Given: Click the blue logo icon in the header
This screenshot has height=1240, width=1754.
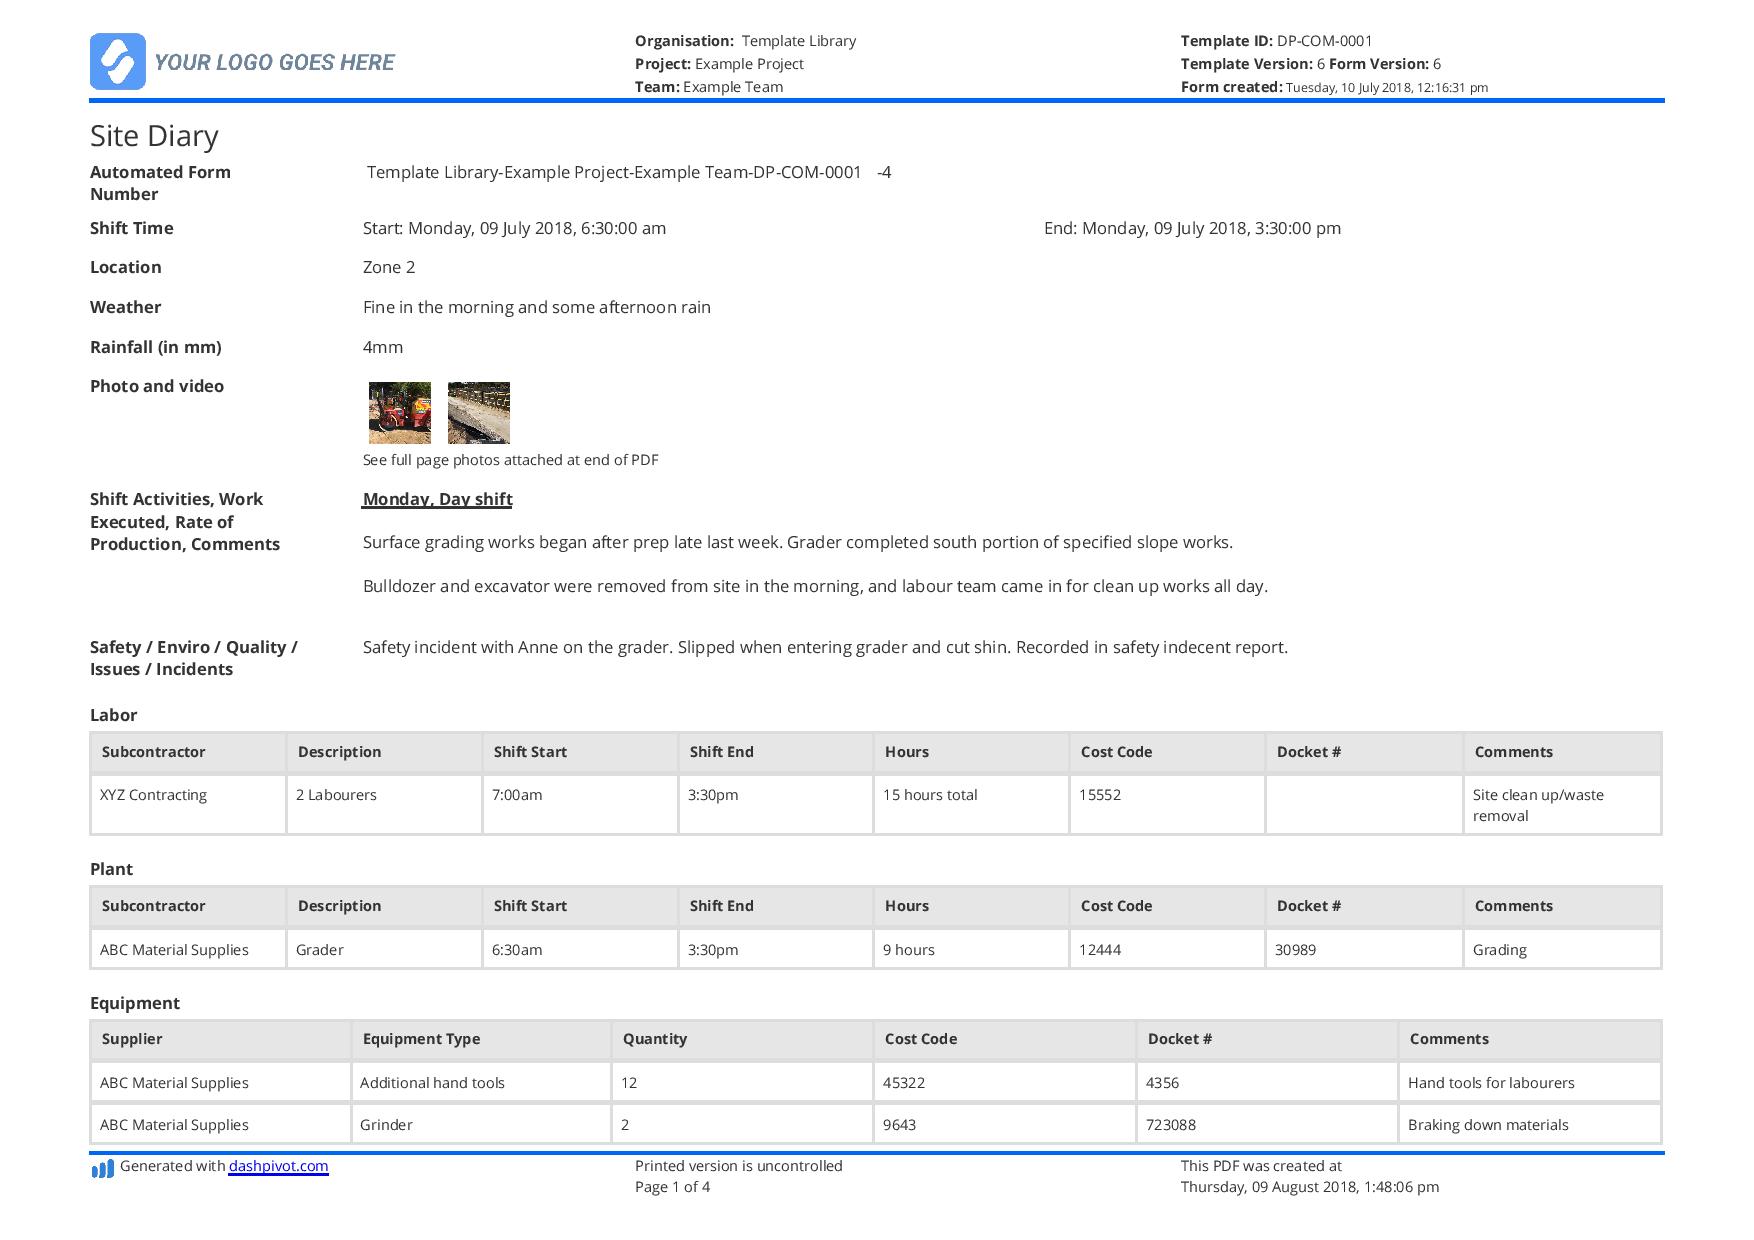Looking at the screenshot, I should [x=118, y=62].
